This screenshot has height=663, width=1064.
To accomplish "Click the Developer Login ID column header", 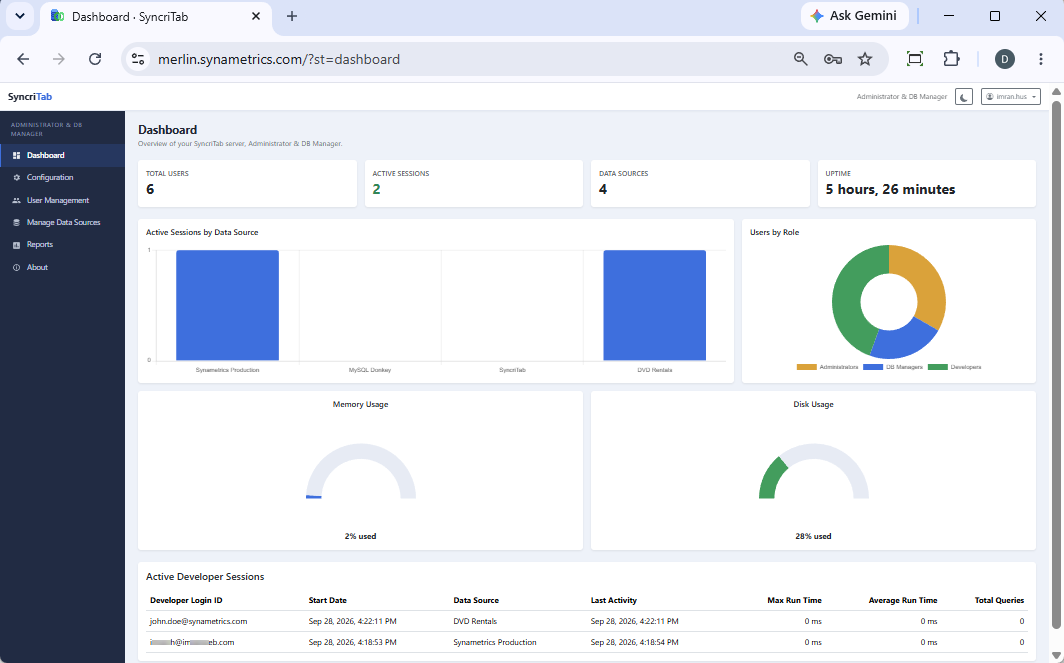I will click(186, 601).
